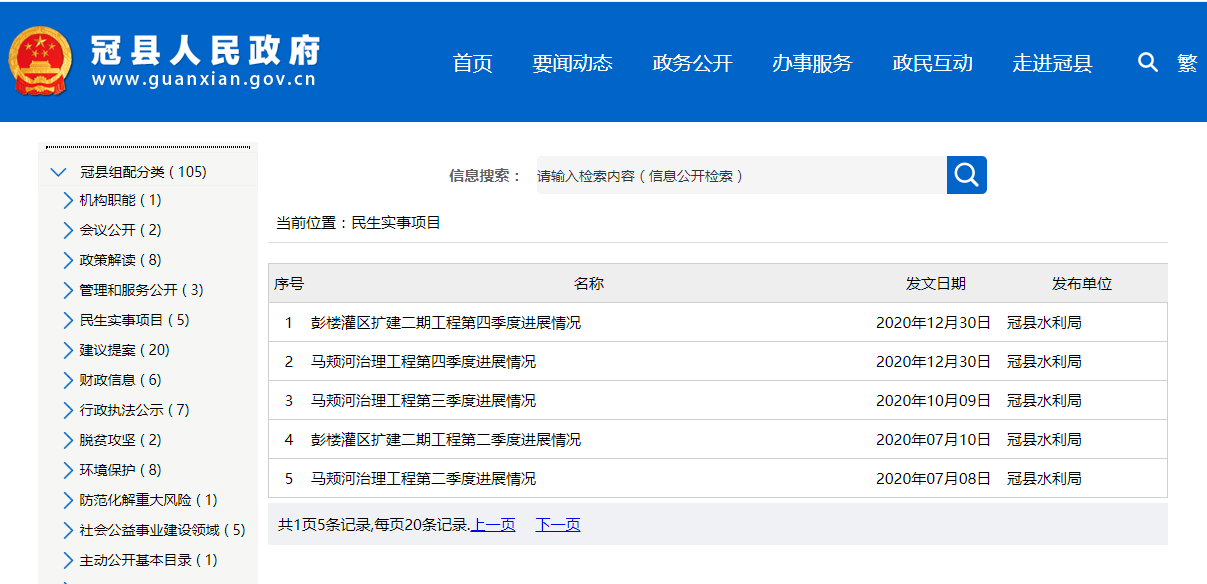1207x584 pixels.
Task: Focus the 信息公开检索 search input field
Action: tap(740, 175)
